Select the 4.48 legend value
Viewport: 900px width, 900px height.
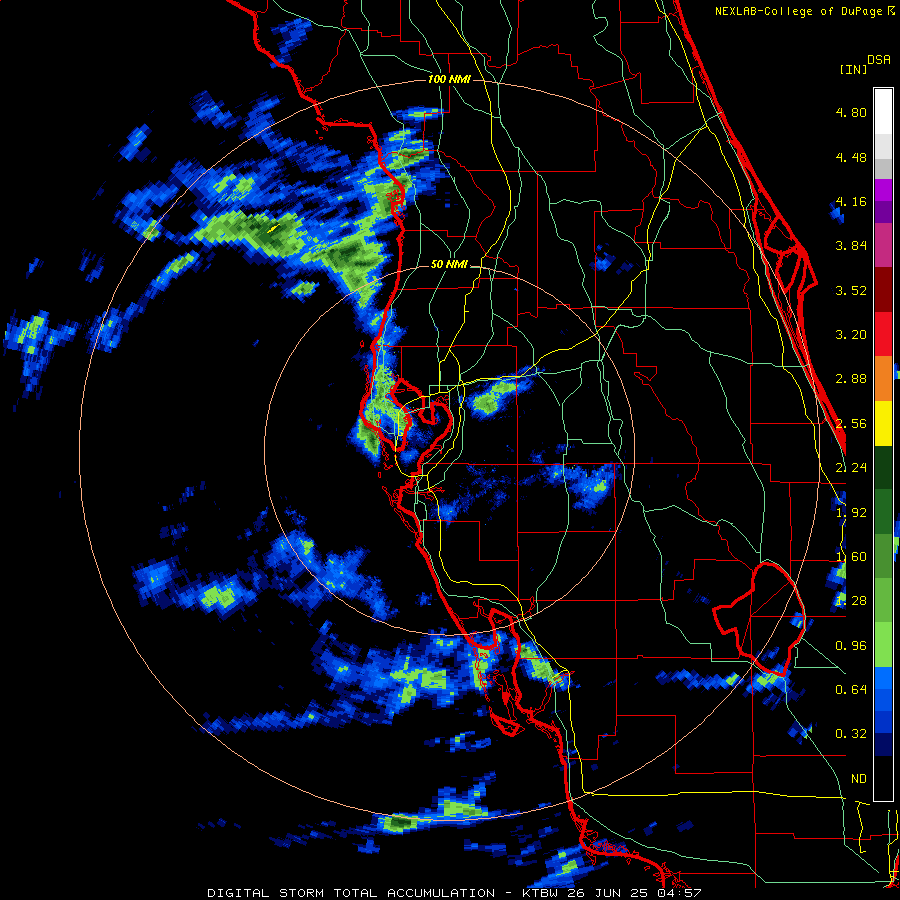pos(851,157)
